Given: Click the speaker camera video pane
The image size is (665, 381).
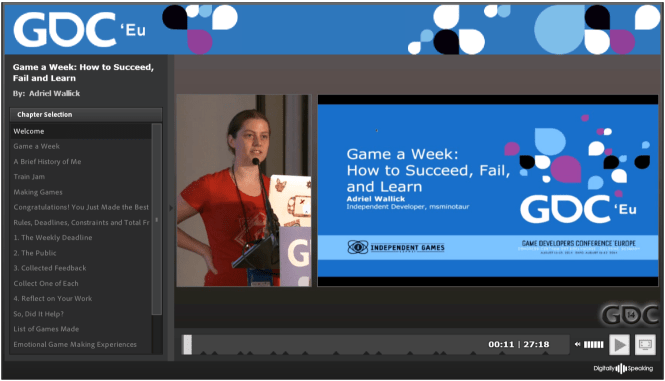Looking at the screenshot, I should (x=244, y=190).
